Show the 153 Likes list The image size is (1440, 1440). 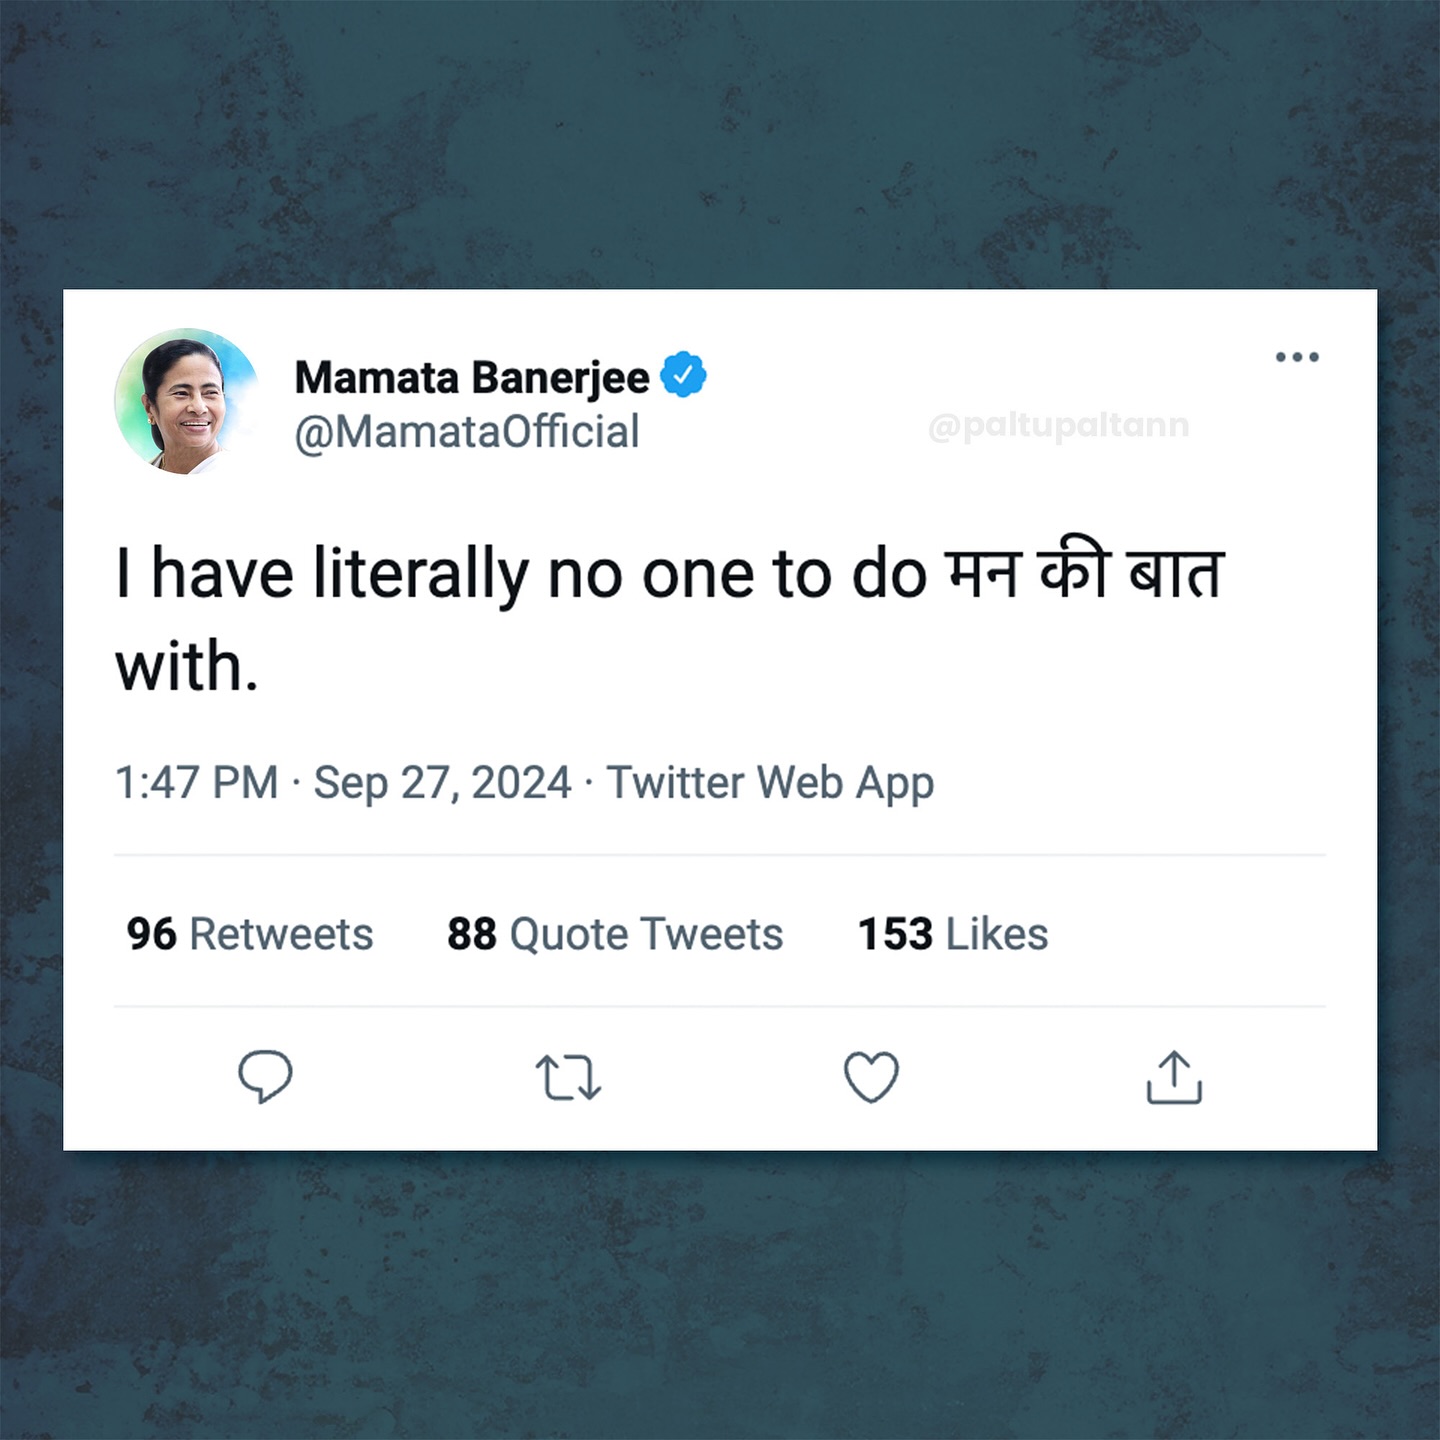[x=953, y=934]
